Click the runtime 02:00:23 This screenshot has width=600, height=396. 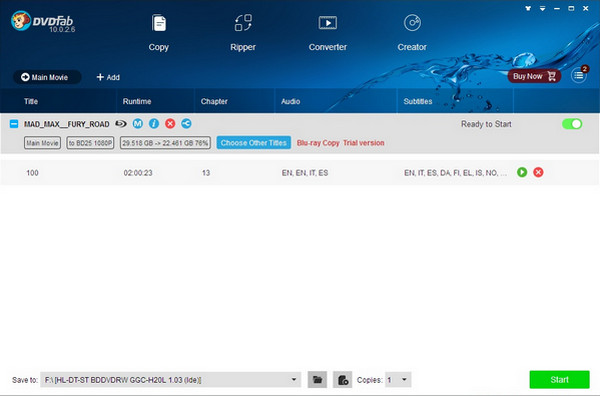[138, 173]
